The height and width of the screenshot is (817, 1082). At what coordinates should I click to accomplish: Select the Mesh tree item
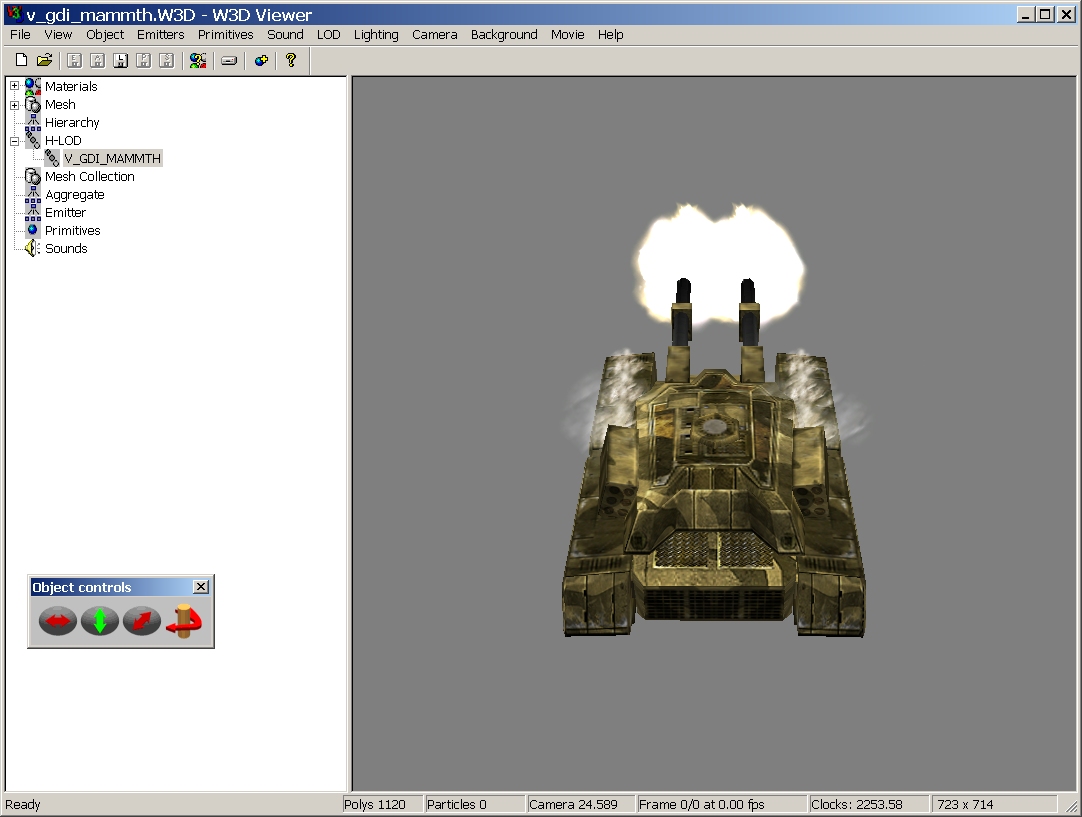point(60,105)
